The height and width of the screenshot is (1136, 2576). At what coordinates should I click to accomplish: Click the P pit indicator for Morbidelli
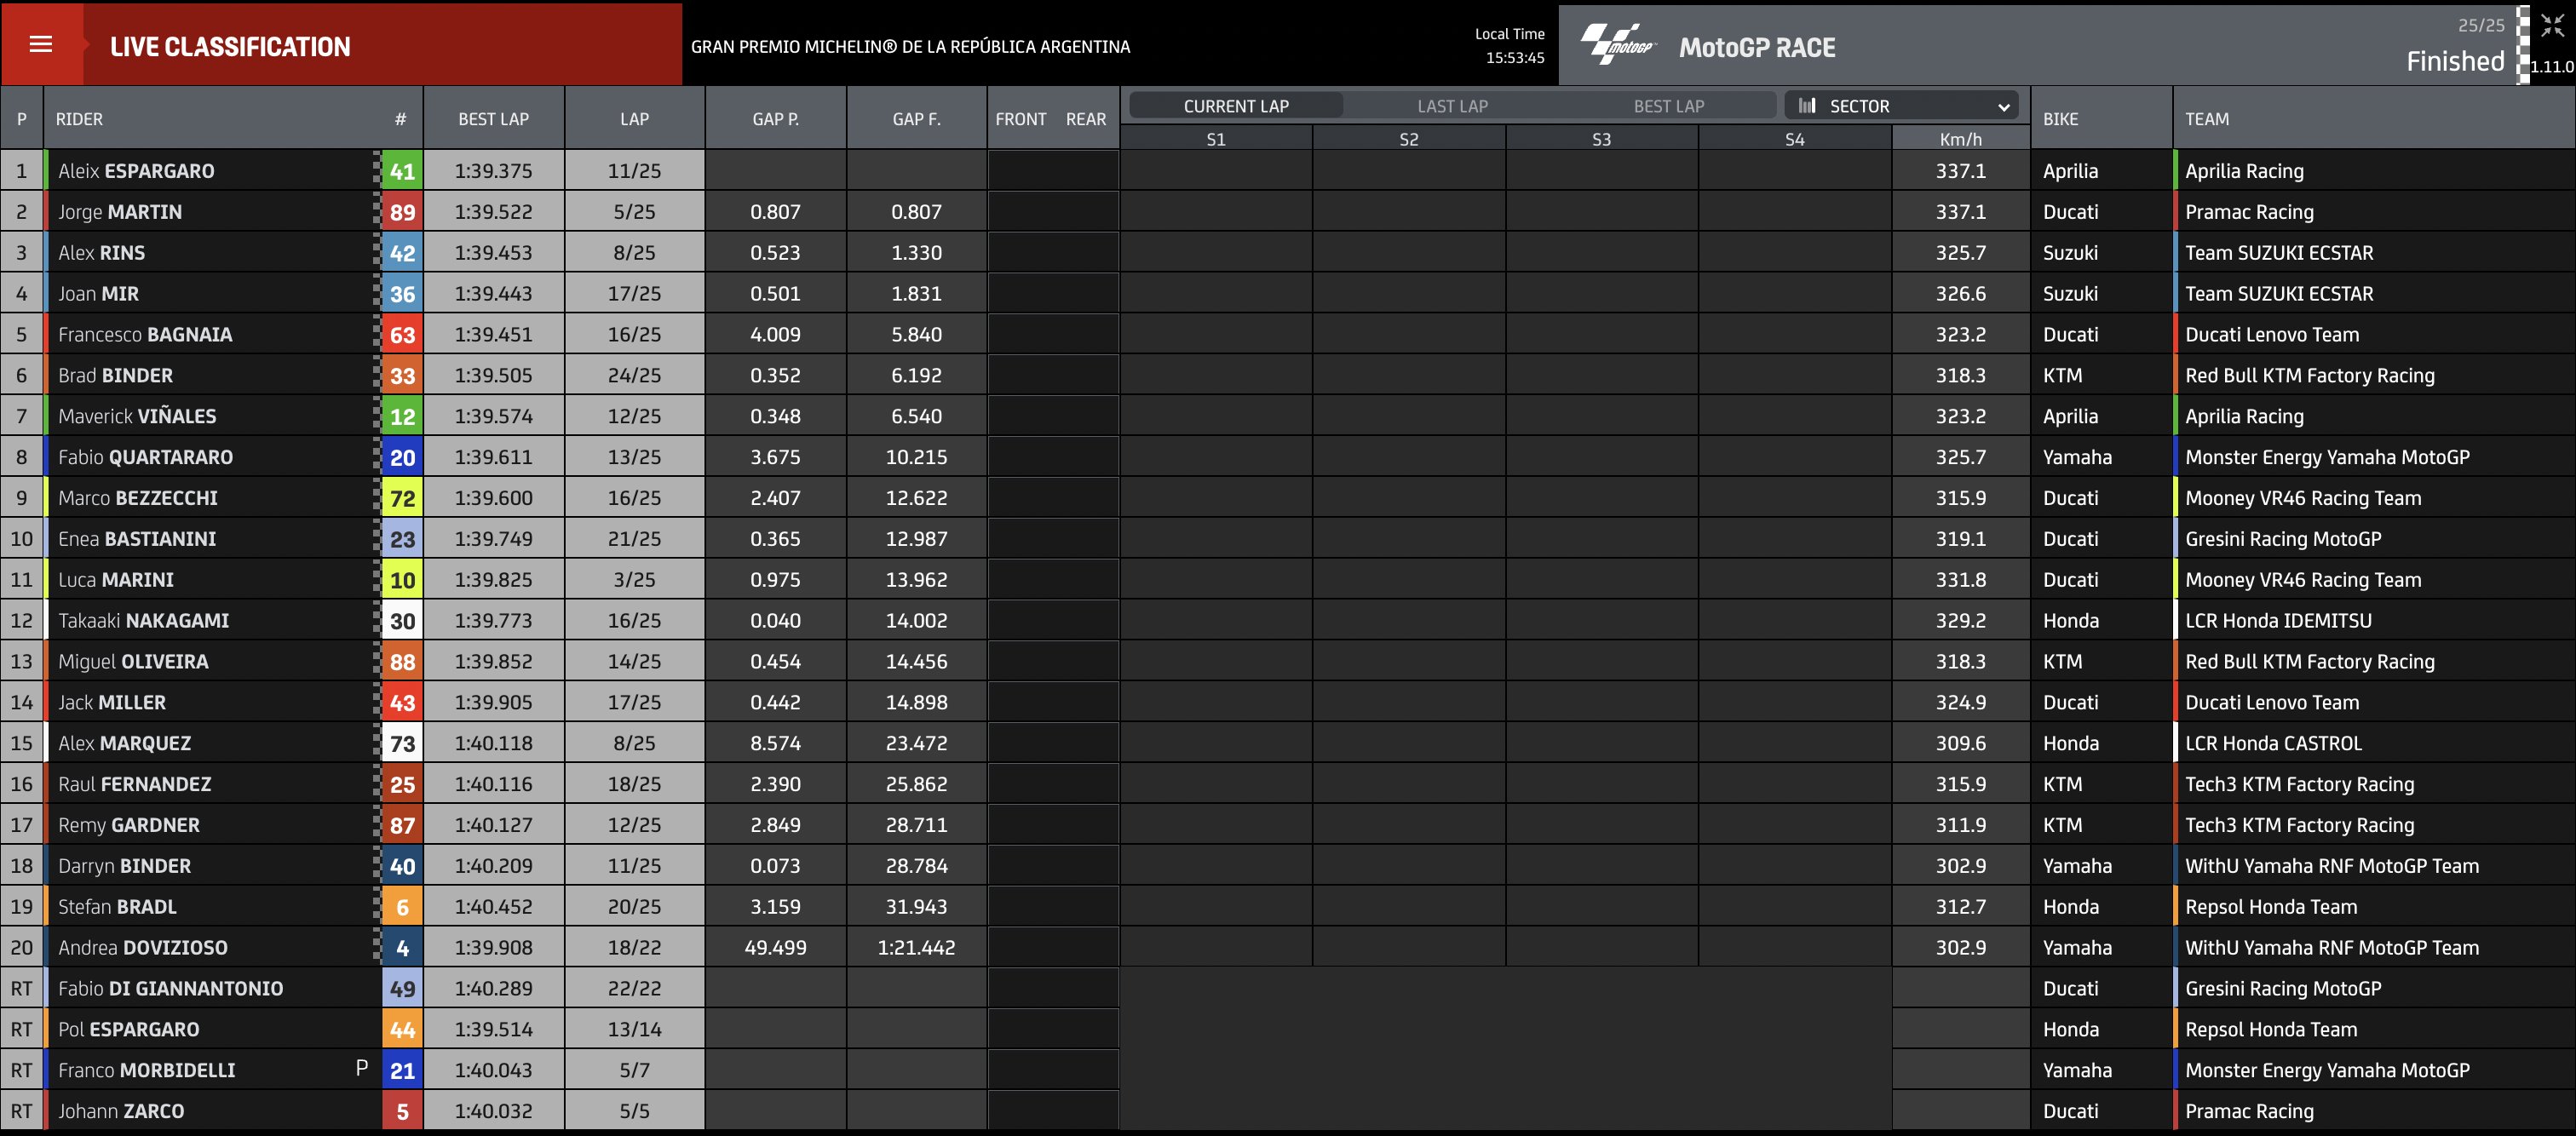362,1068
